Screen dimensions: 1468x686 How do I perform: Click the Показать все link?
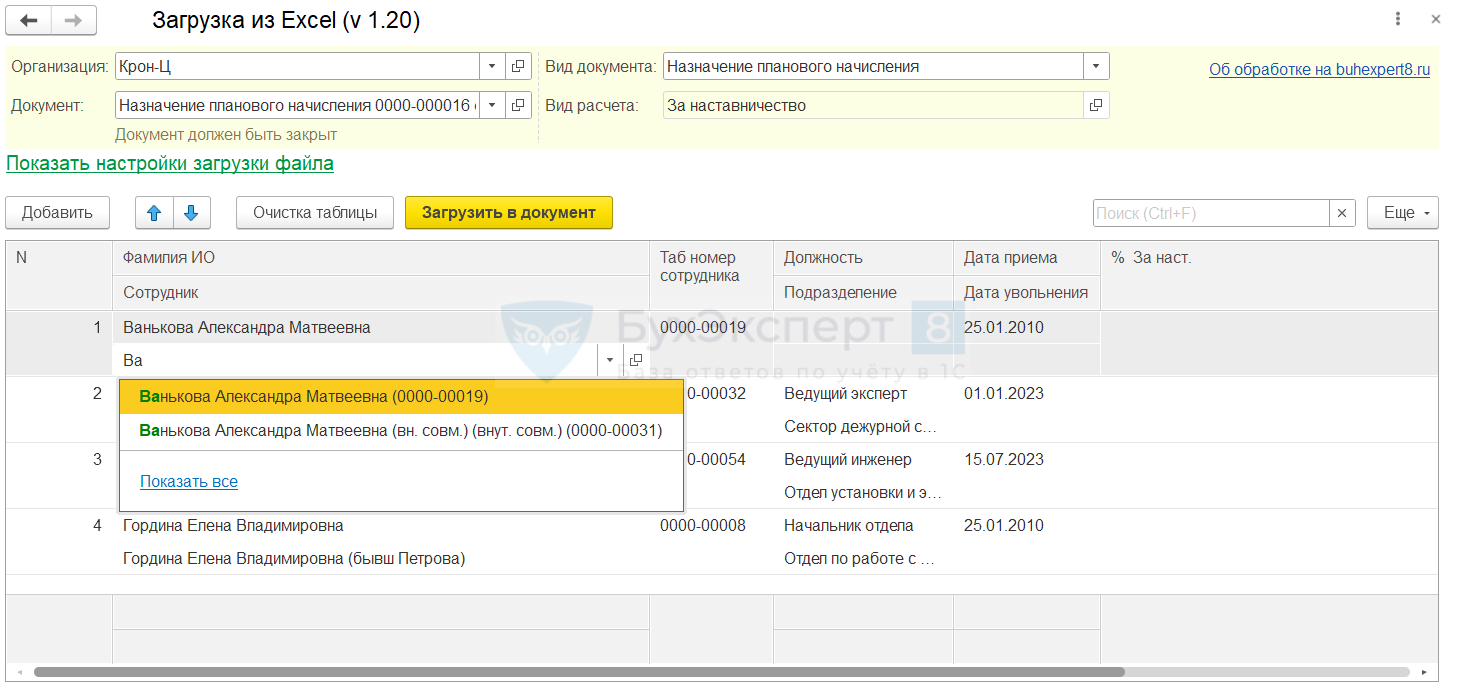(189, 482)
